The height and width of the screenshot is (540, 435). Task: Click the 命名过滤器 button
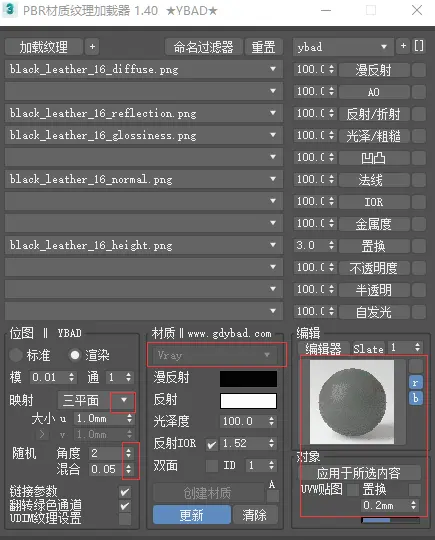click(x=204, y=47)
